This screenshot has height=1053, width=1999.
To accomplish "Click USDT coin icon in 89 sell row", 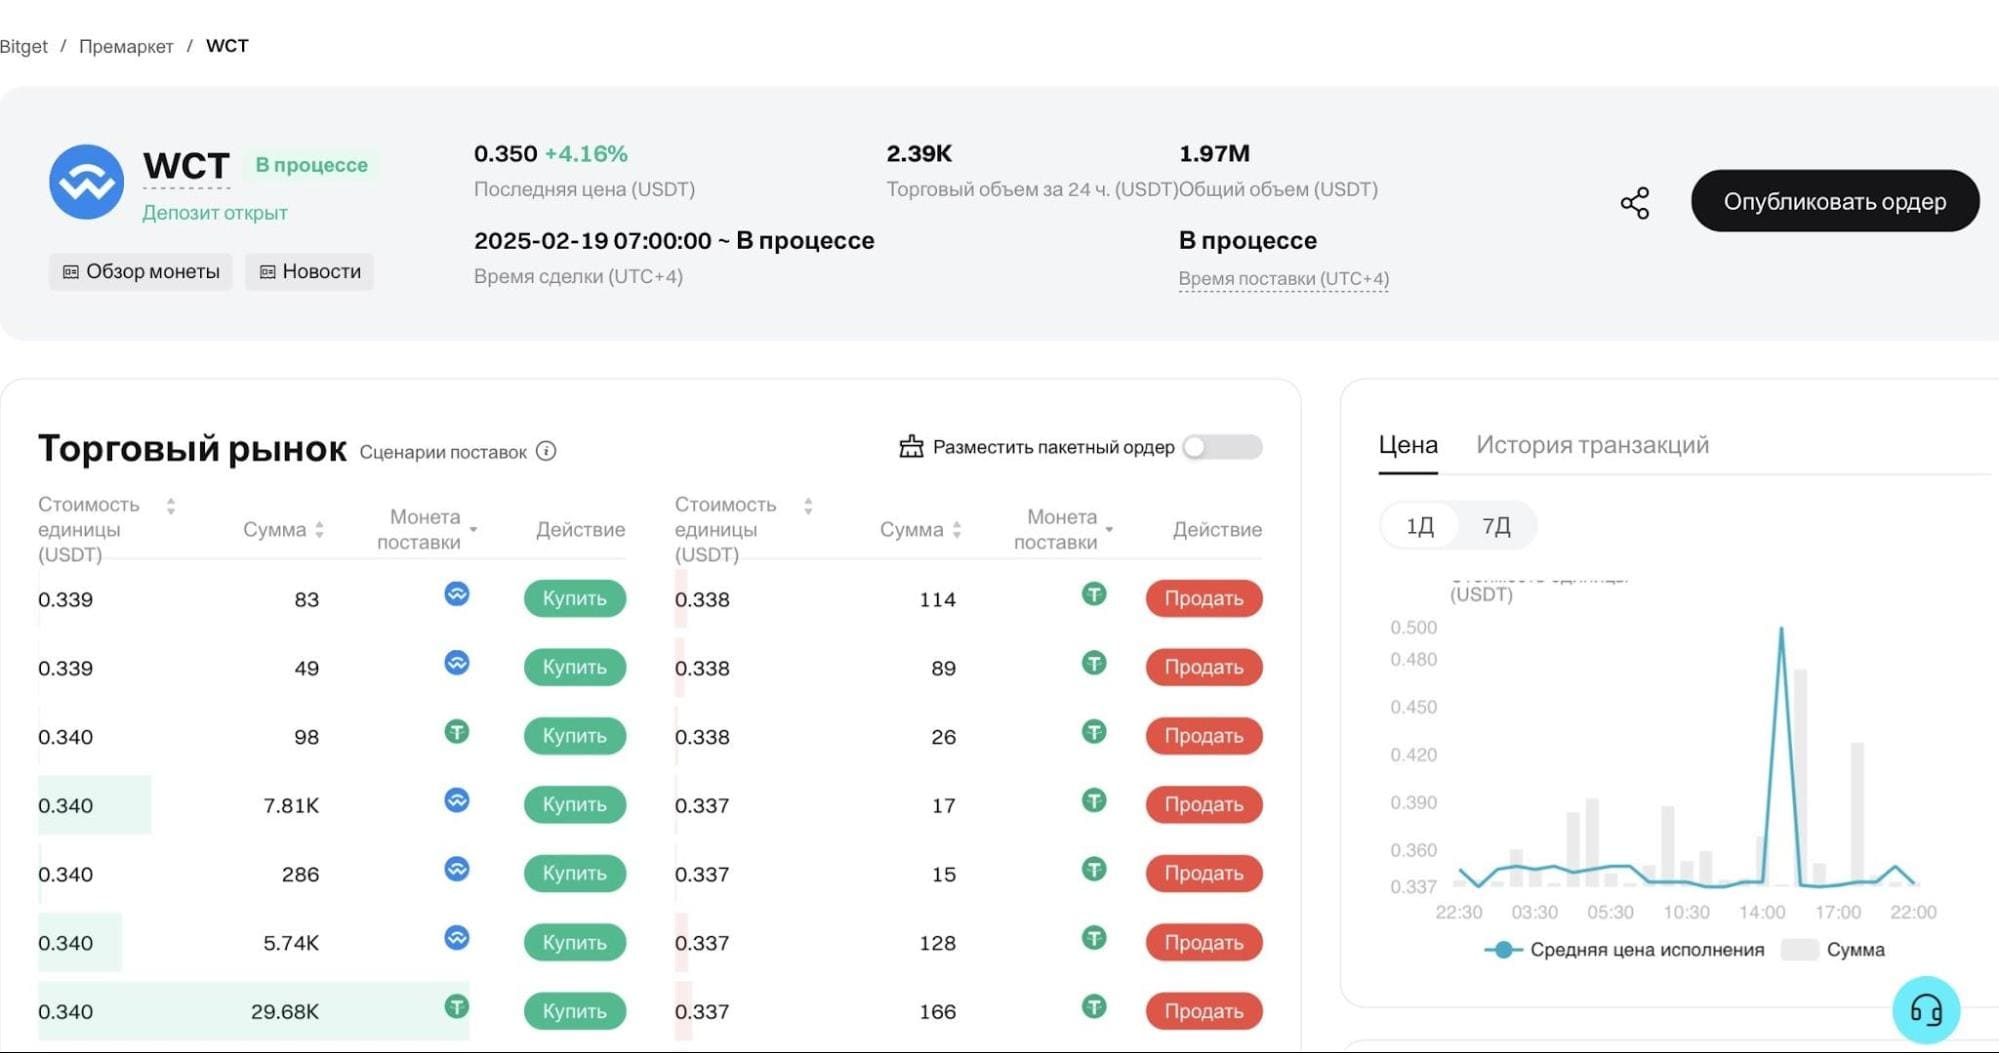I will tap(1094, 663).
